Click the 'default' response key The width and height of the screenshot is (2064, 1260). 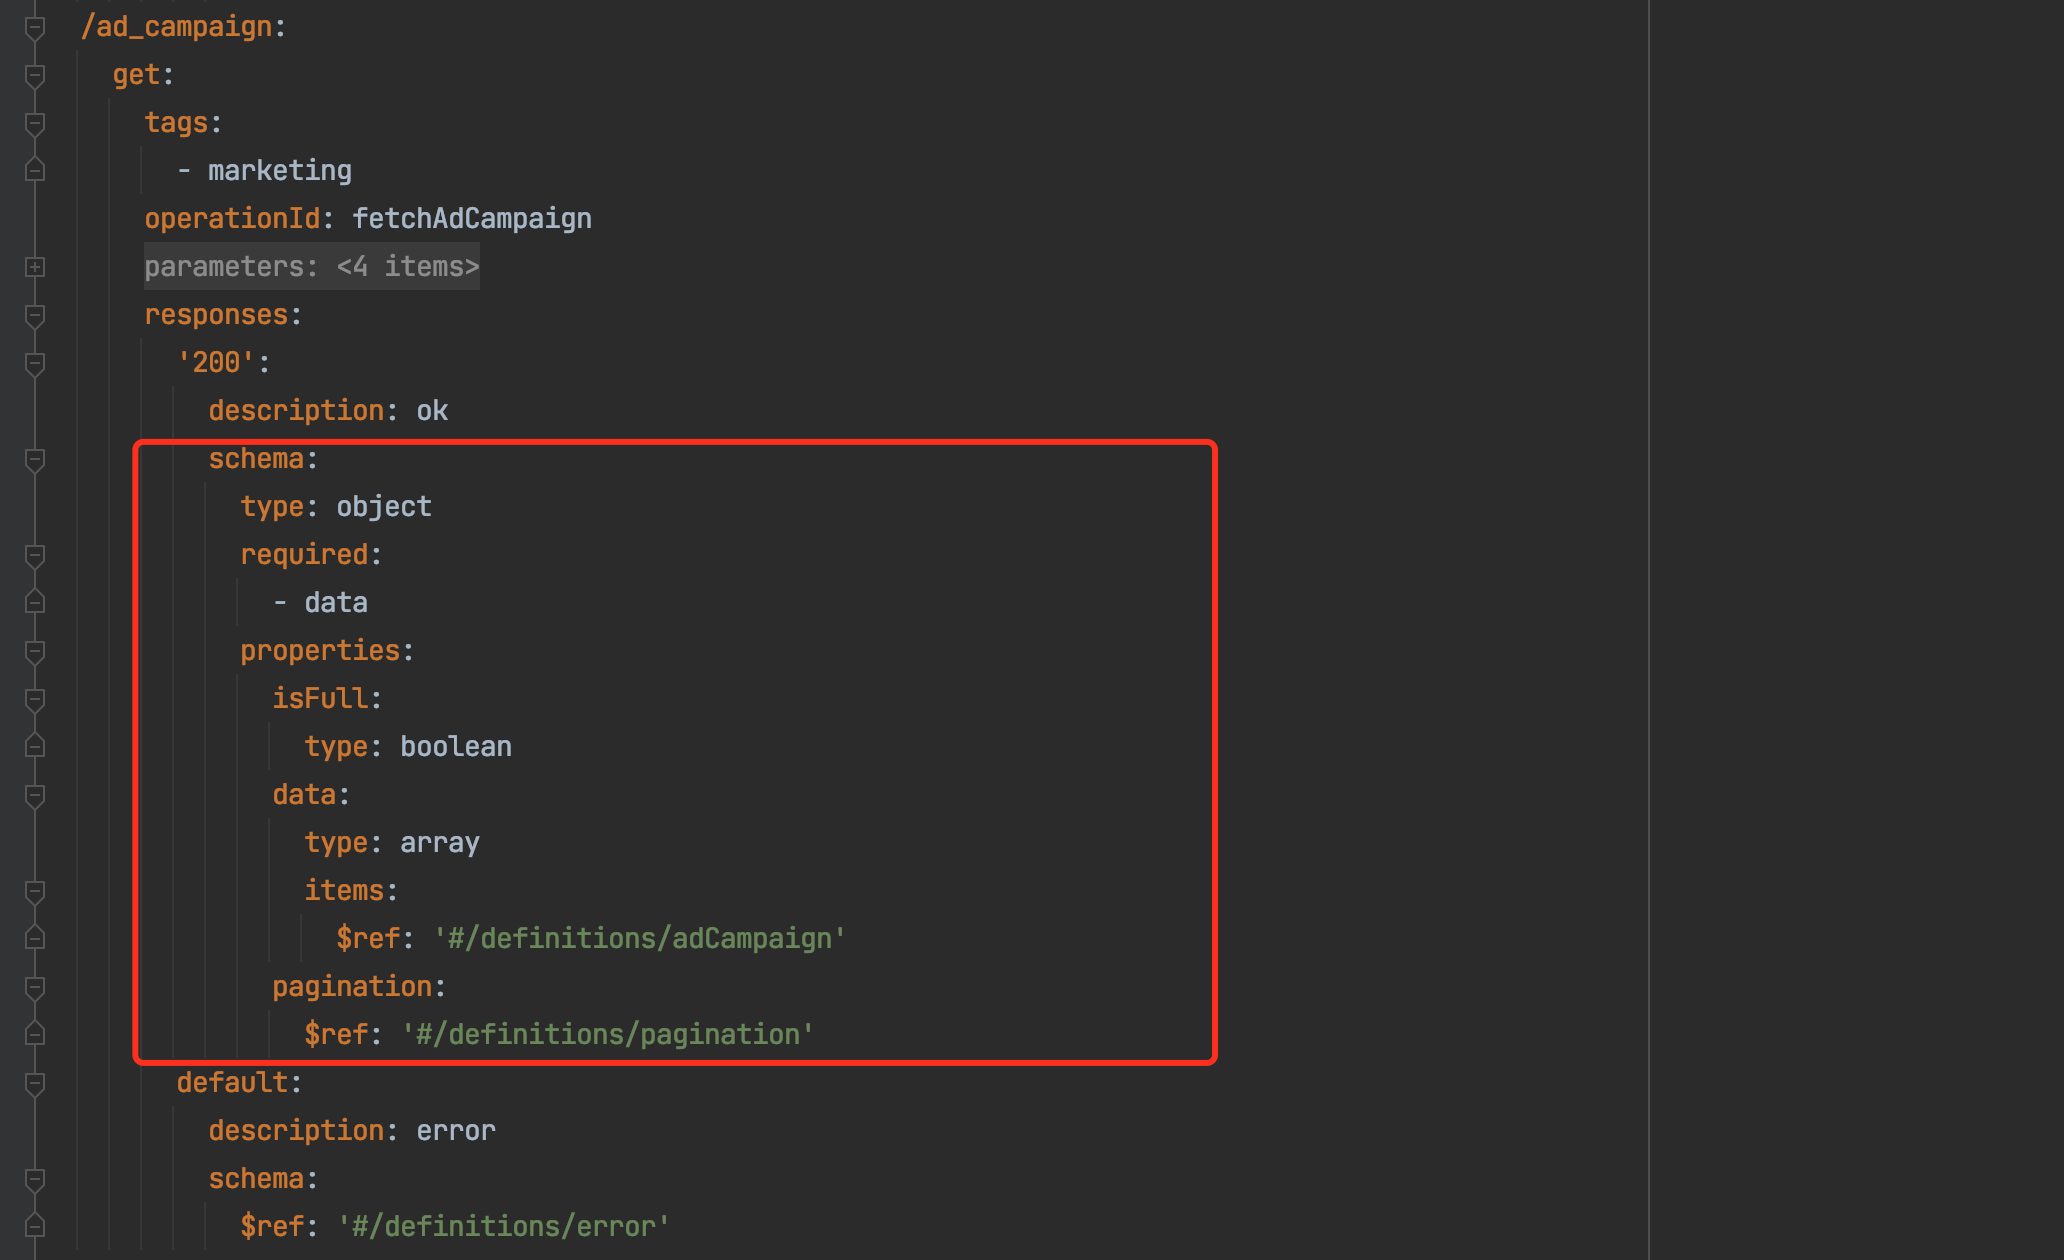click(x=232, y=1083)
